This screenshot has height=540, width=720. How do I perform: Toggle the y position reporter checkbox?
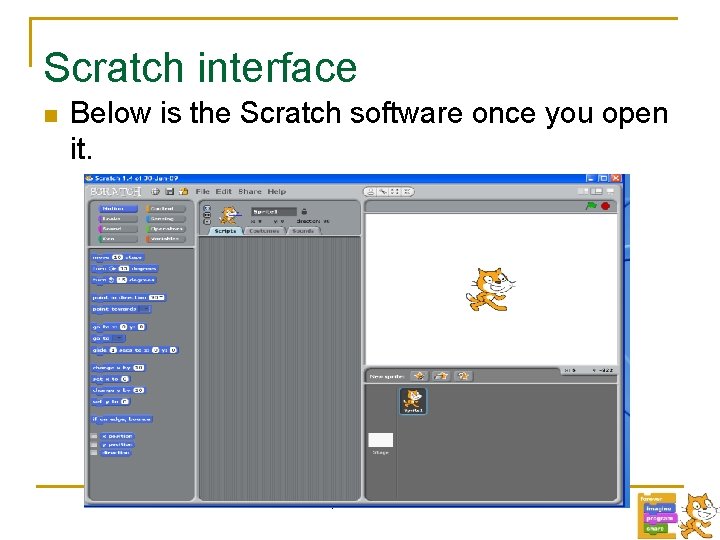point(94,444)
